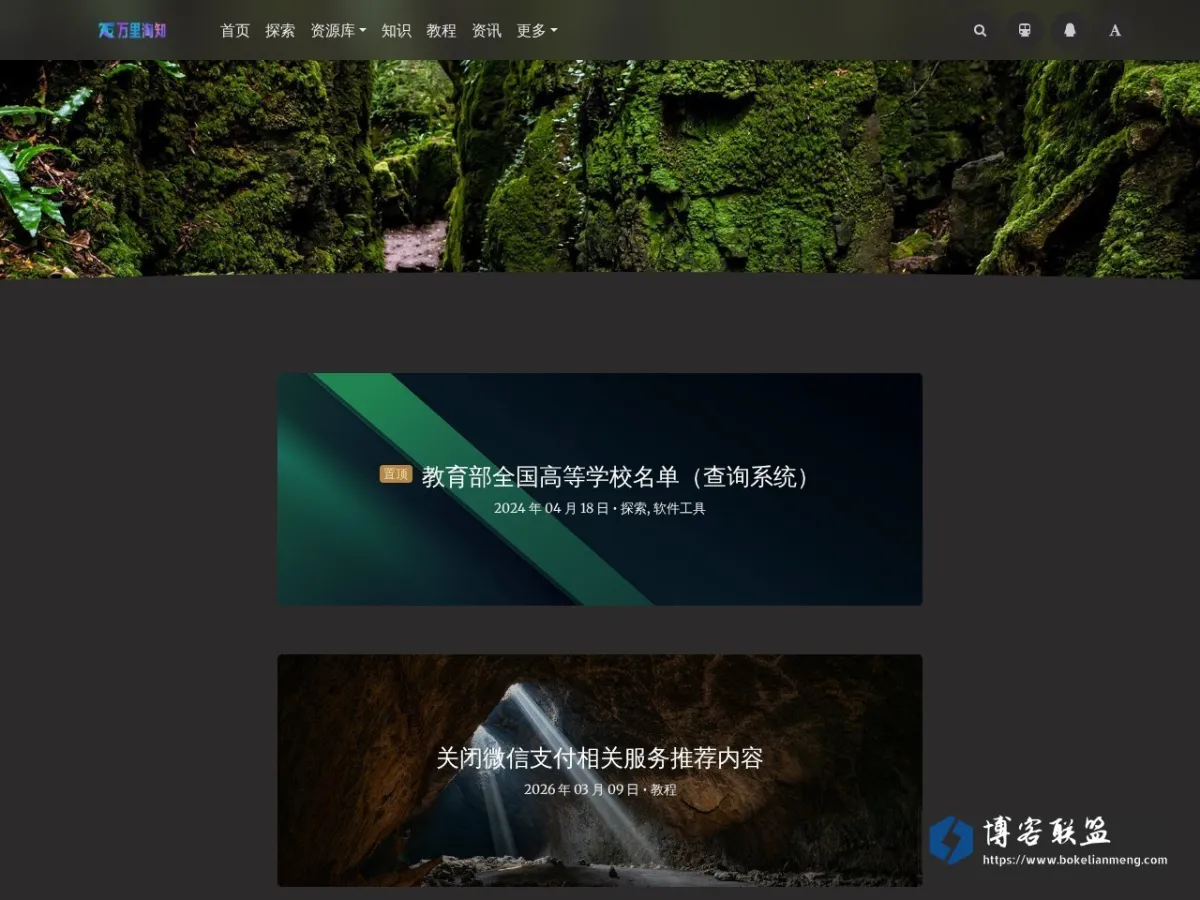This screenshot has width=1200, height=900.
Task: Expand the 资源库 dropdown menu
Action: tap(338, 31)
